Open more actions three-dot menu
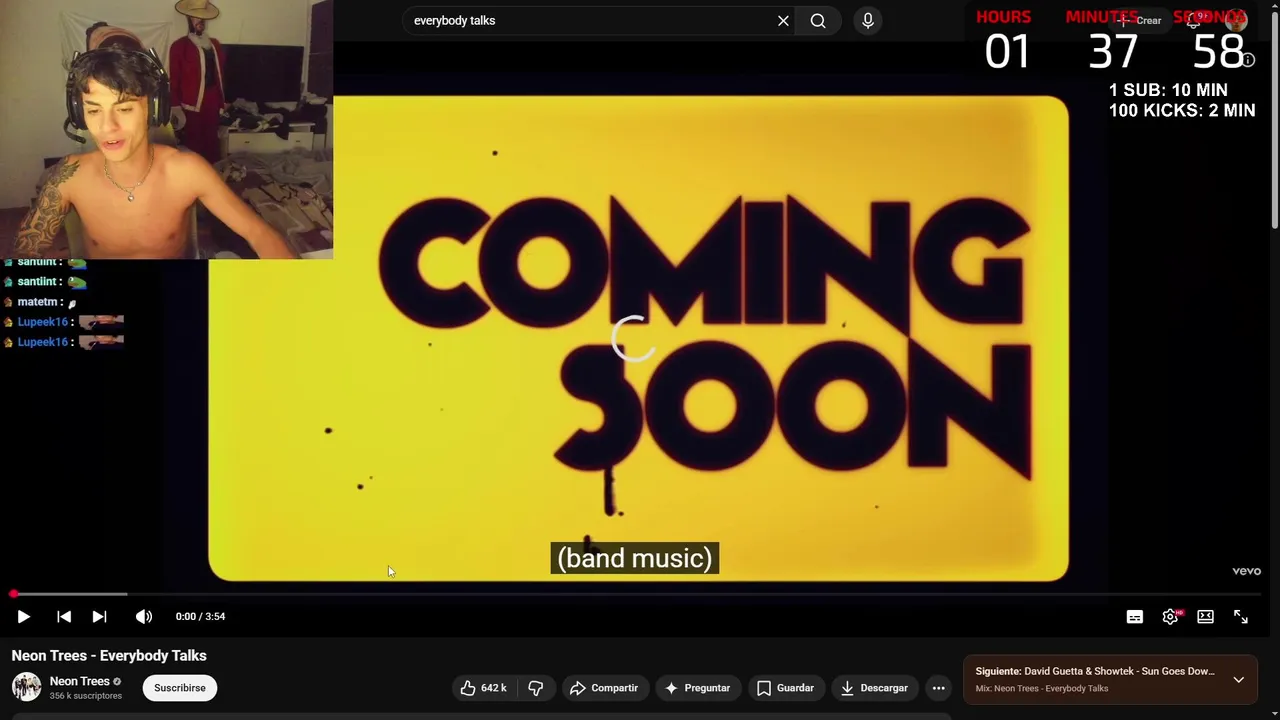The image size is (1280, 720). pos(938,688)
